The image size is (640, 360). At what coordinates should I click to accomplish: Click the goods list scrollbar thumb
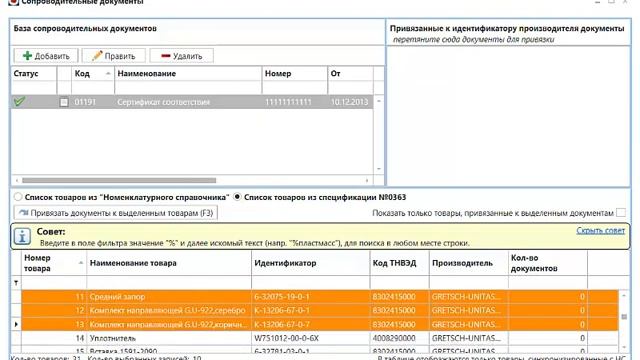pos(624,317)
